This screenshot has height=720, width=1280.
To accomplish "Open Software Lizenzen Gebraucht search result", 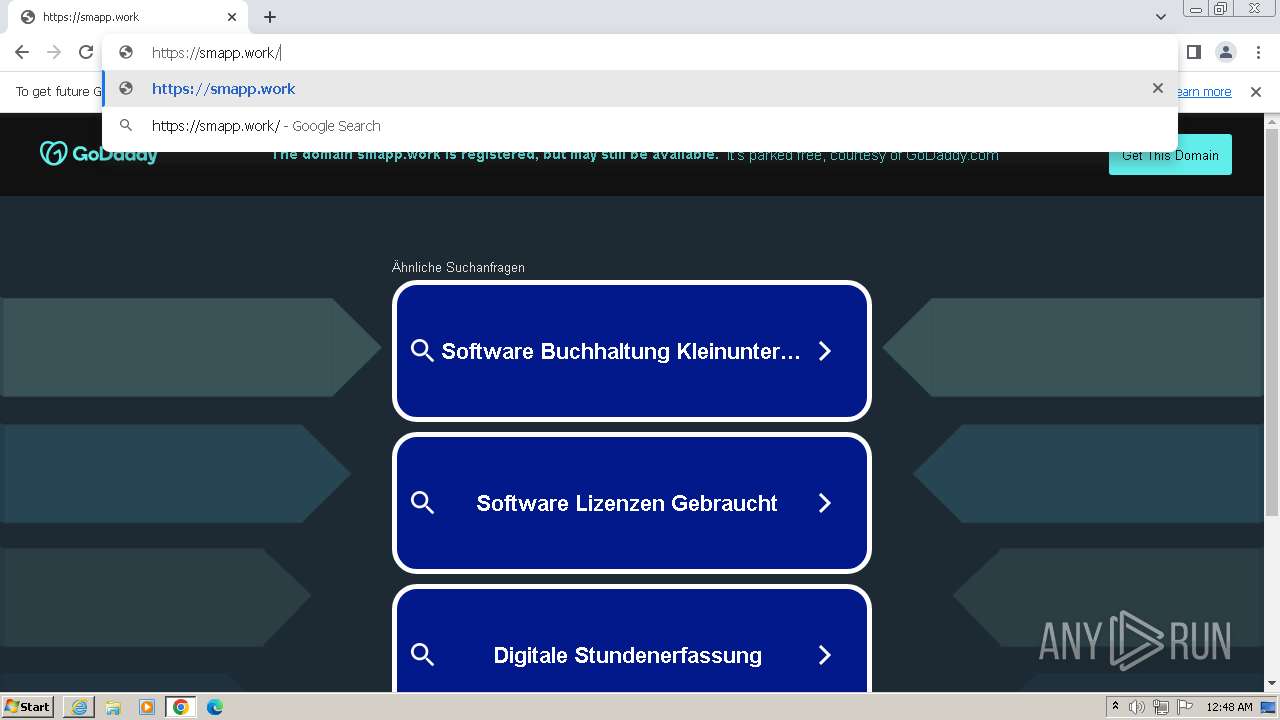I will click(632, 503).
